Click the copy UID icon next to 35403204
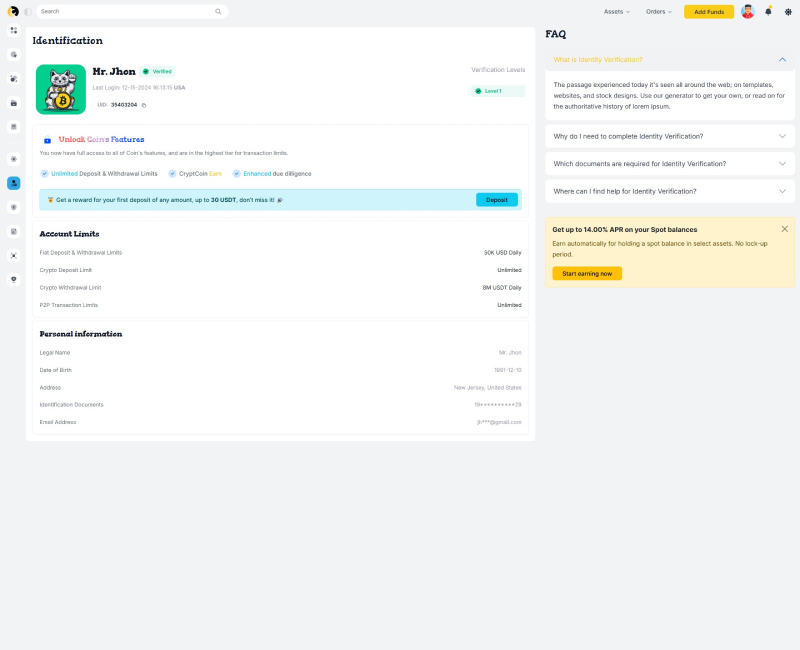Viewport: 800px width, 650px height. coord(144,106)
